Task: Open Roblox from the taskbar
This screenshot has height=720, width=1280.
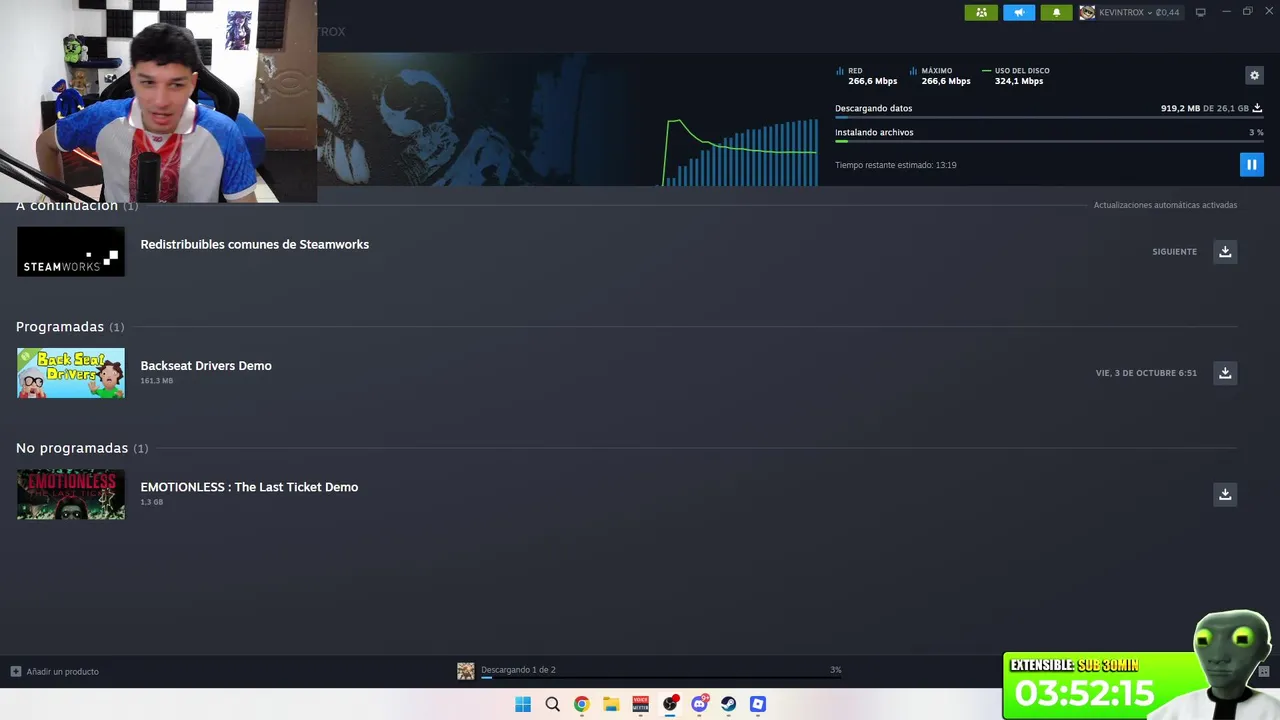Action: [x=758, y=704]
